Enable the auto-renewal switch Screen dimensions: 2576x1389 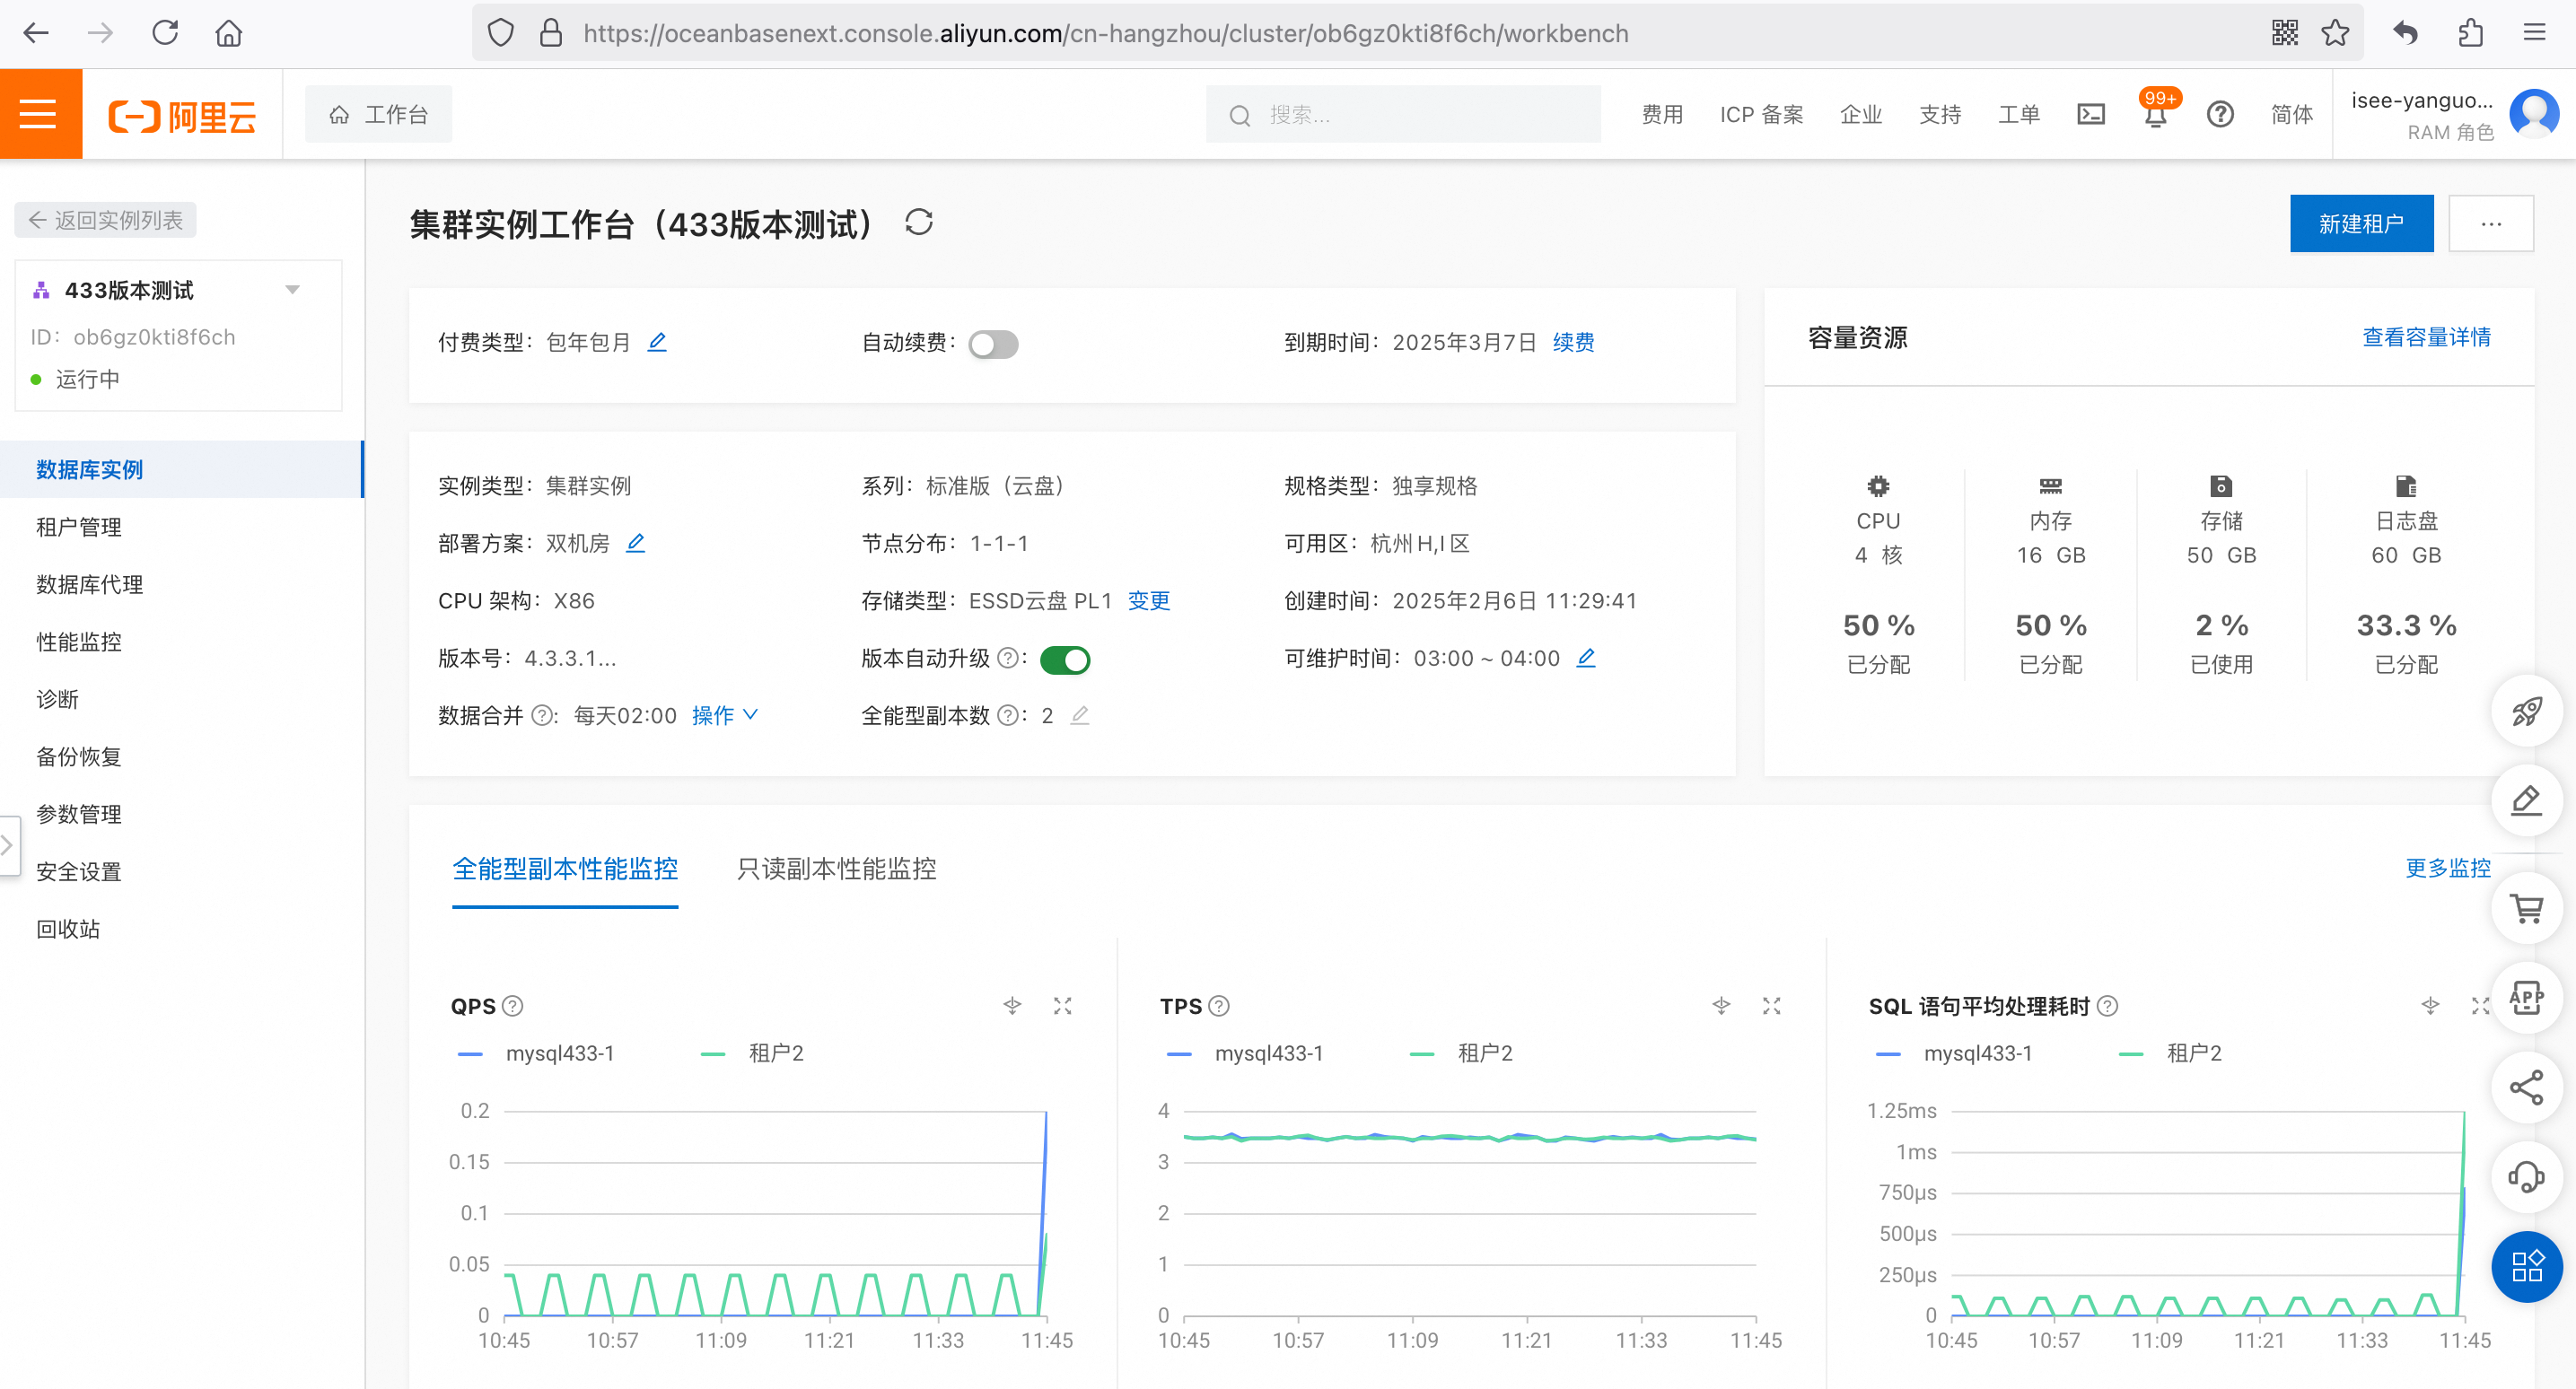[x=993, y=344]
